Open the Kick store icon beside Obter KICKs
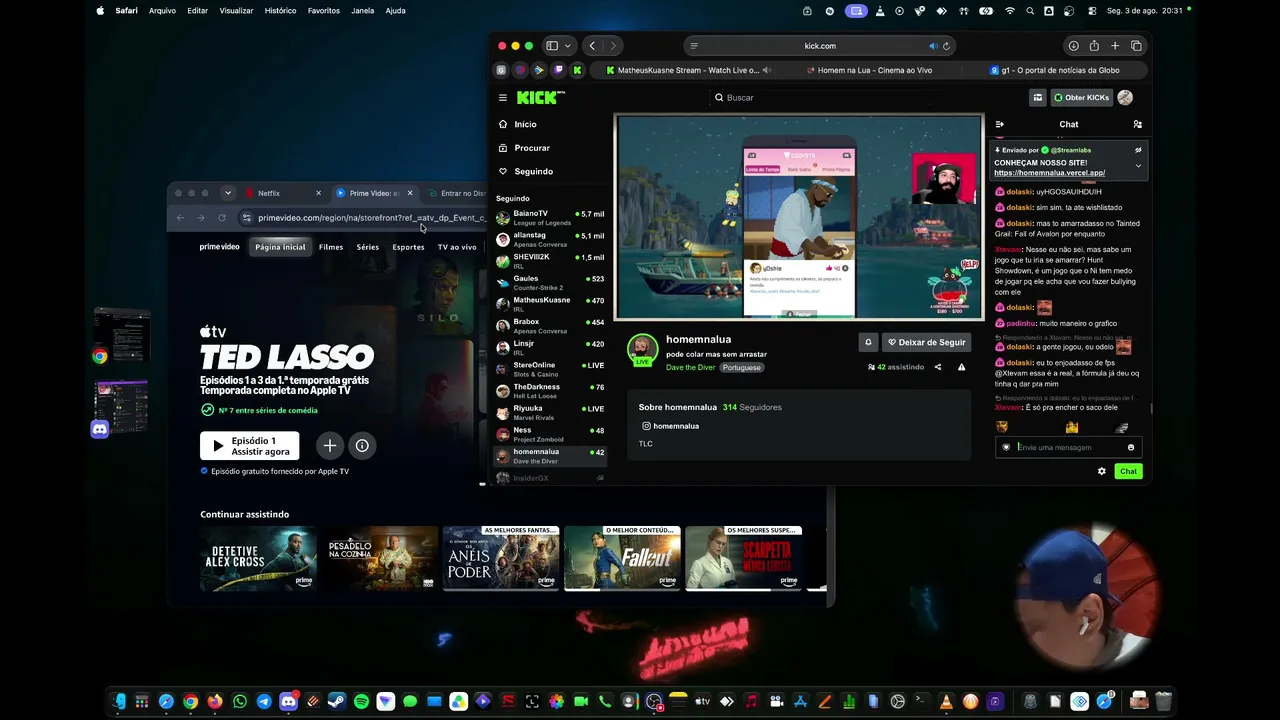 (x=1038, y=97)
